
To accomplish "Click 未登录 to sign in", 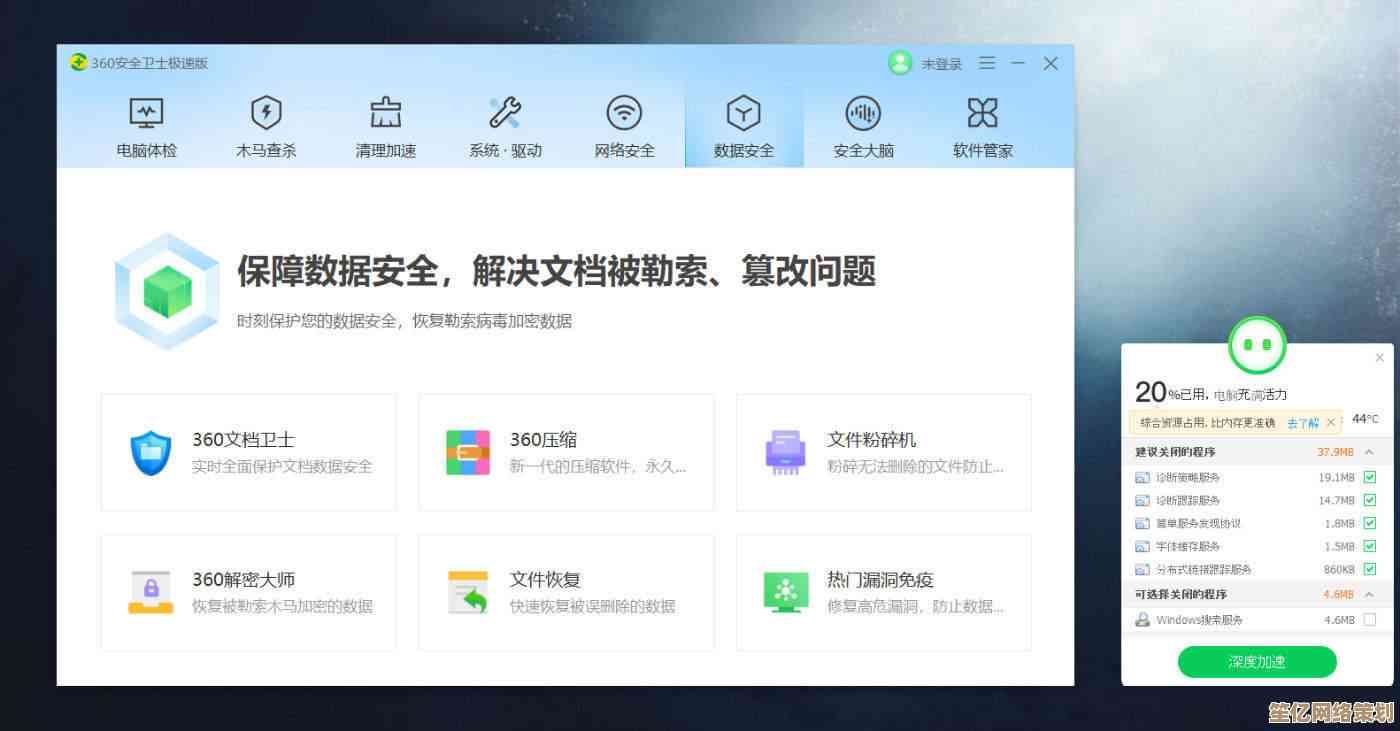I will coord(940,64).
